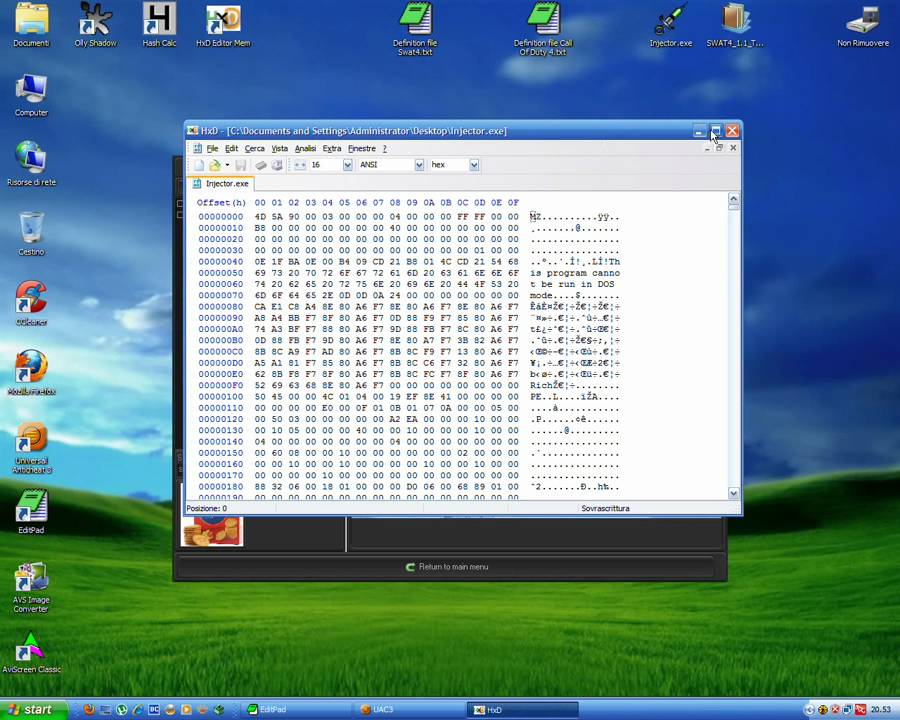Open the Non Rimuovere desktop icon
The image size is (900, 720).
coord(863,25)
